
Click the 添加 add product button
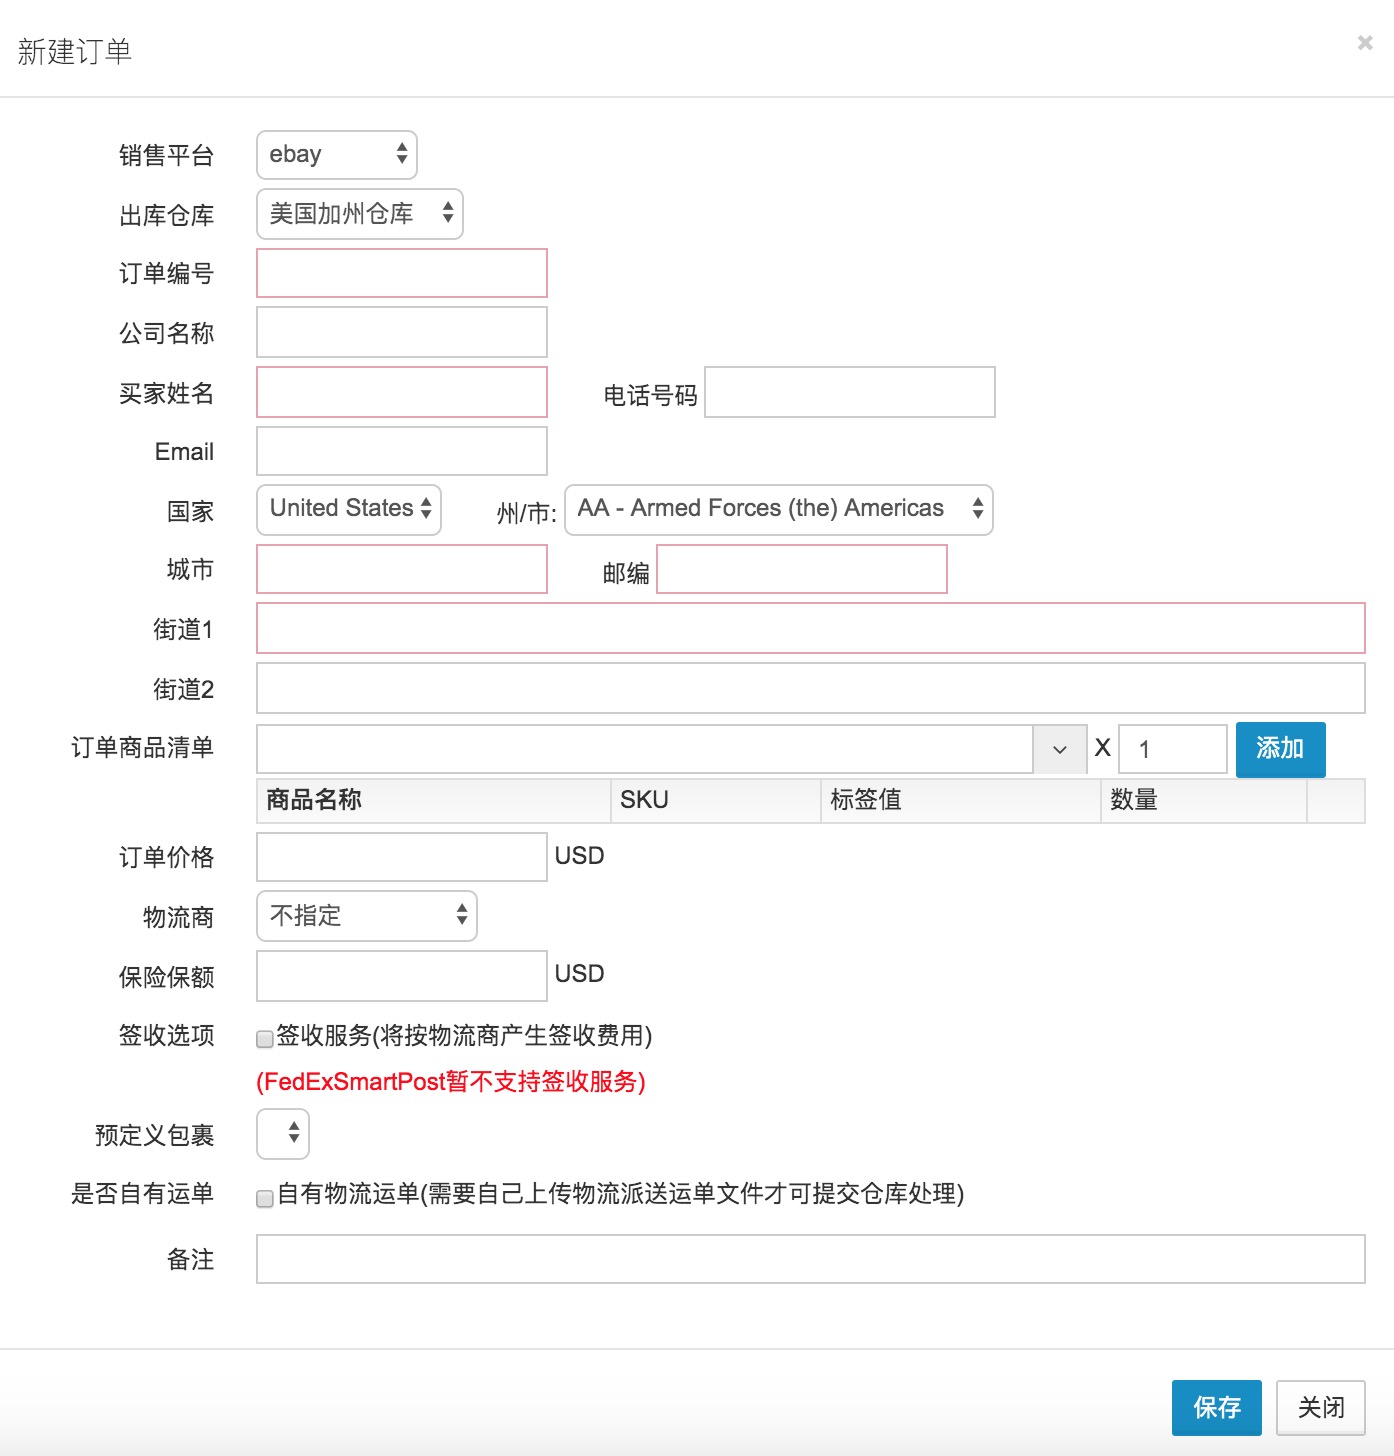coord(1280,749)
